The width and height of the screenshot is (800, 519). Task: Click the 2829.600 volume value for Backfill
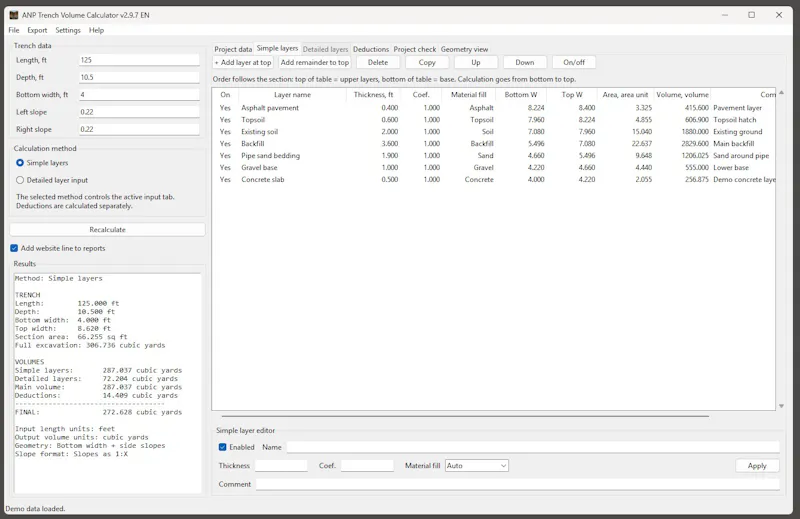tap(695, 143)
